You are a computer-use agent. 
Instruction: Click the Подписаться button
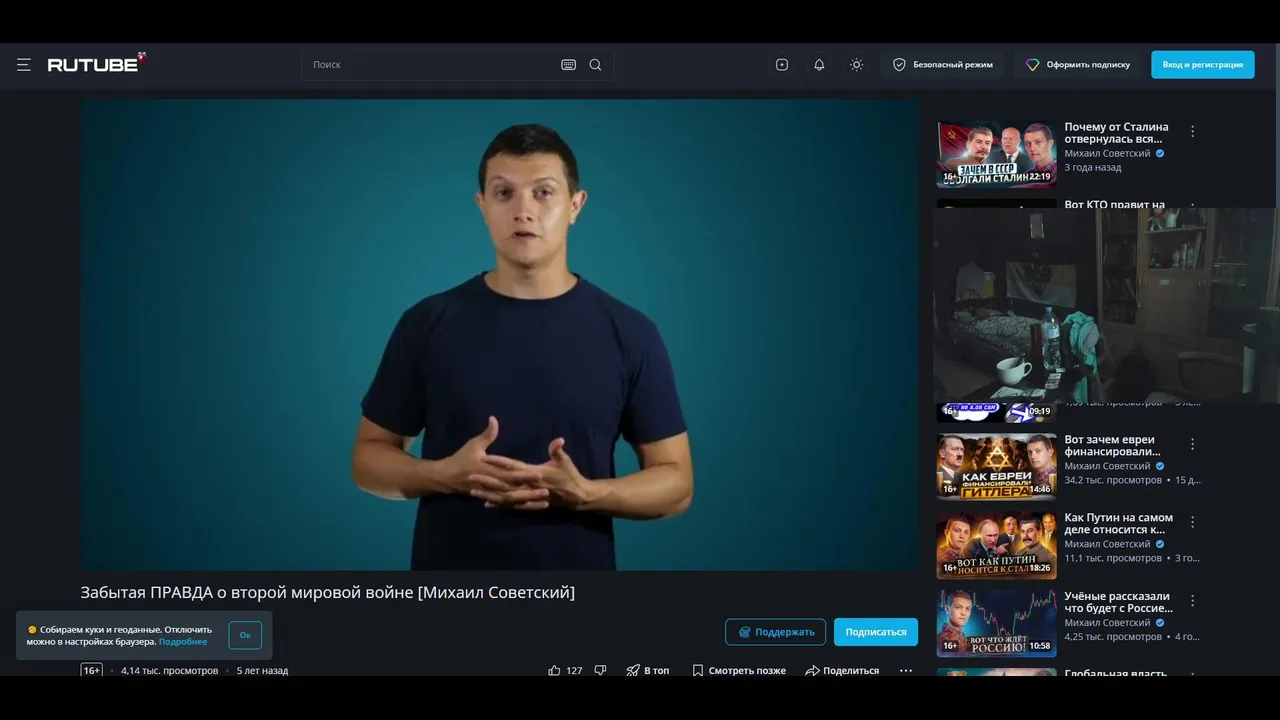coord(875,632)
